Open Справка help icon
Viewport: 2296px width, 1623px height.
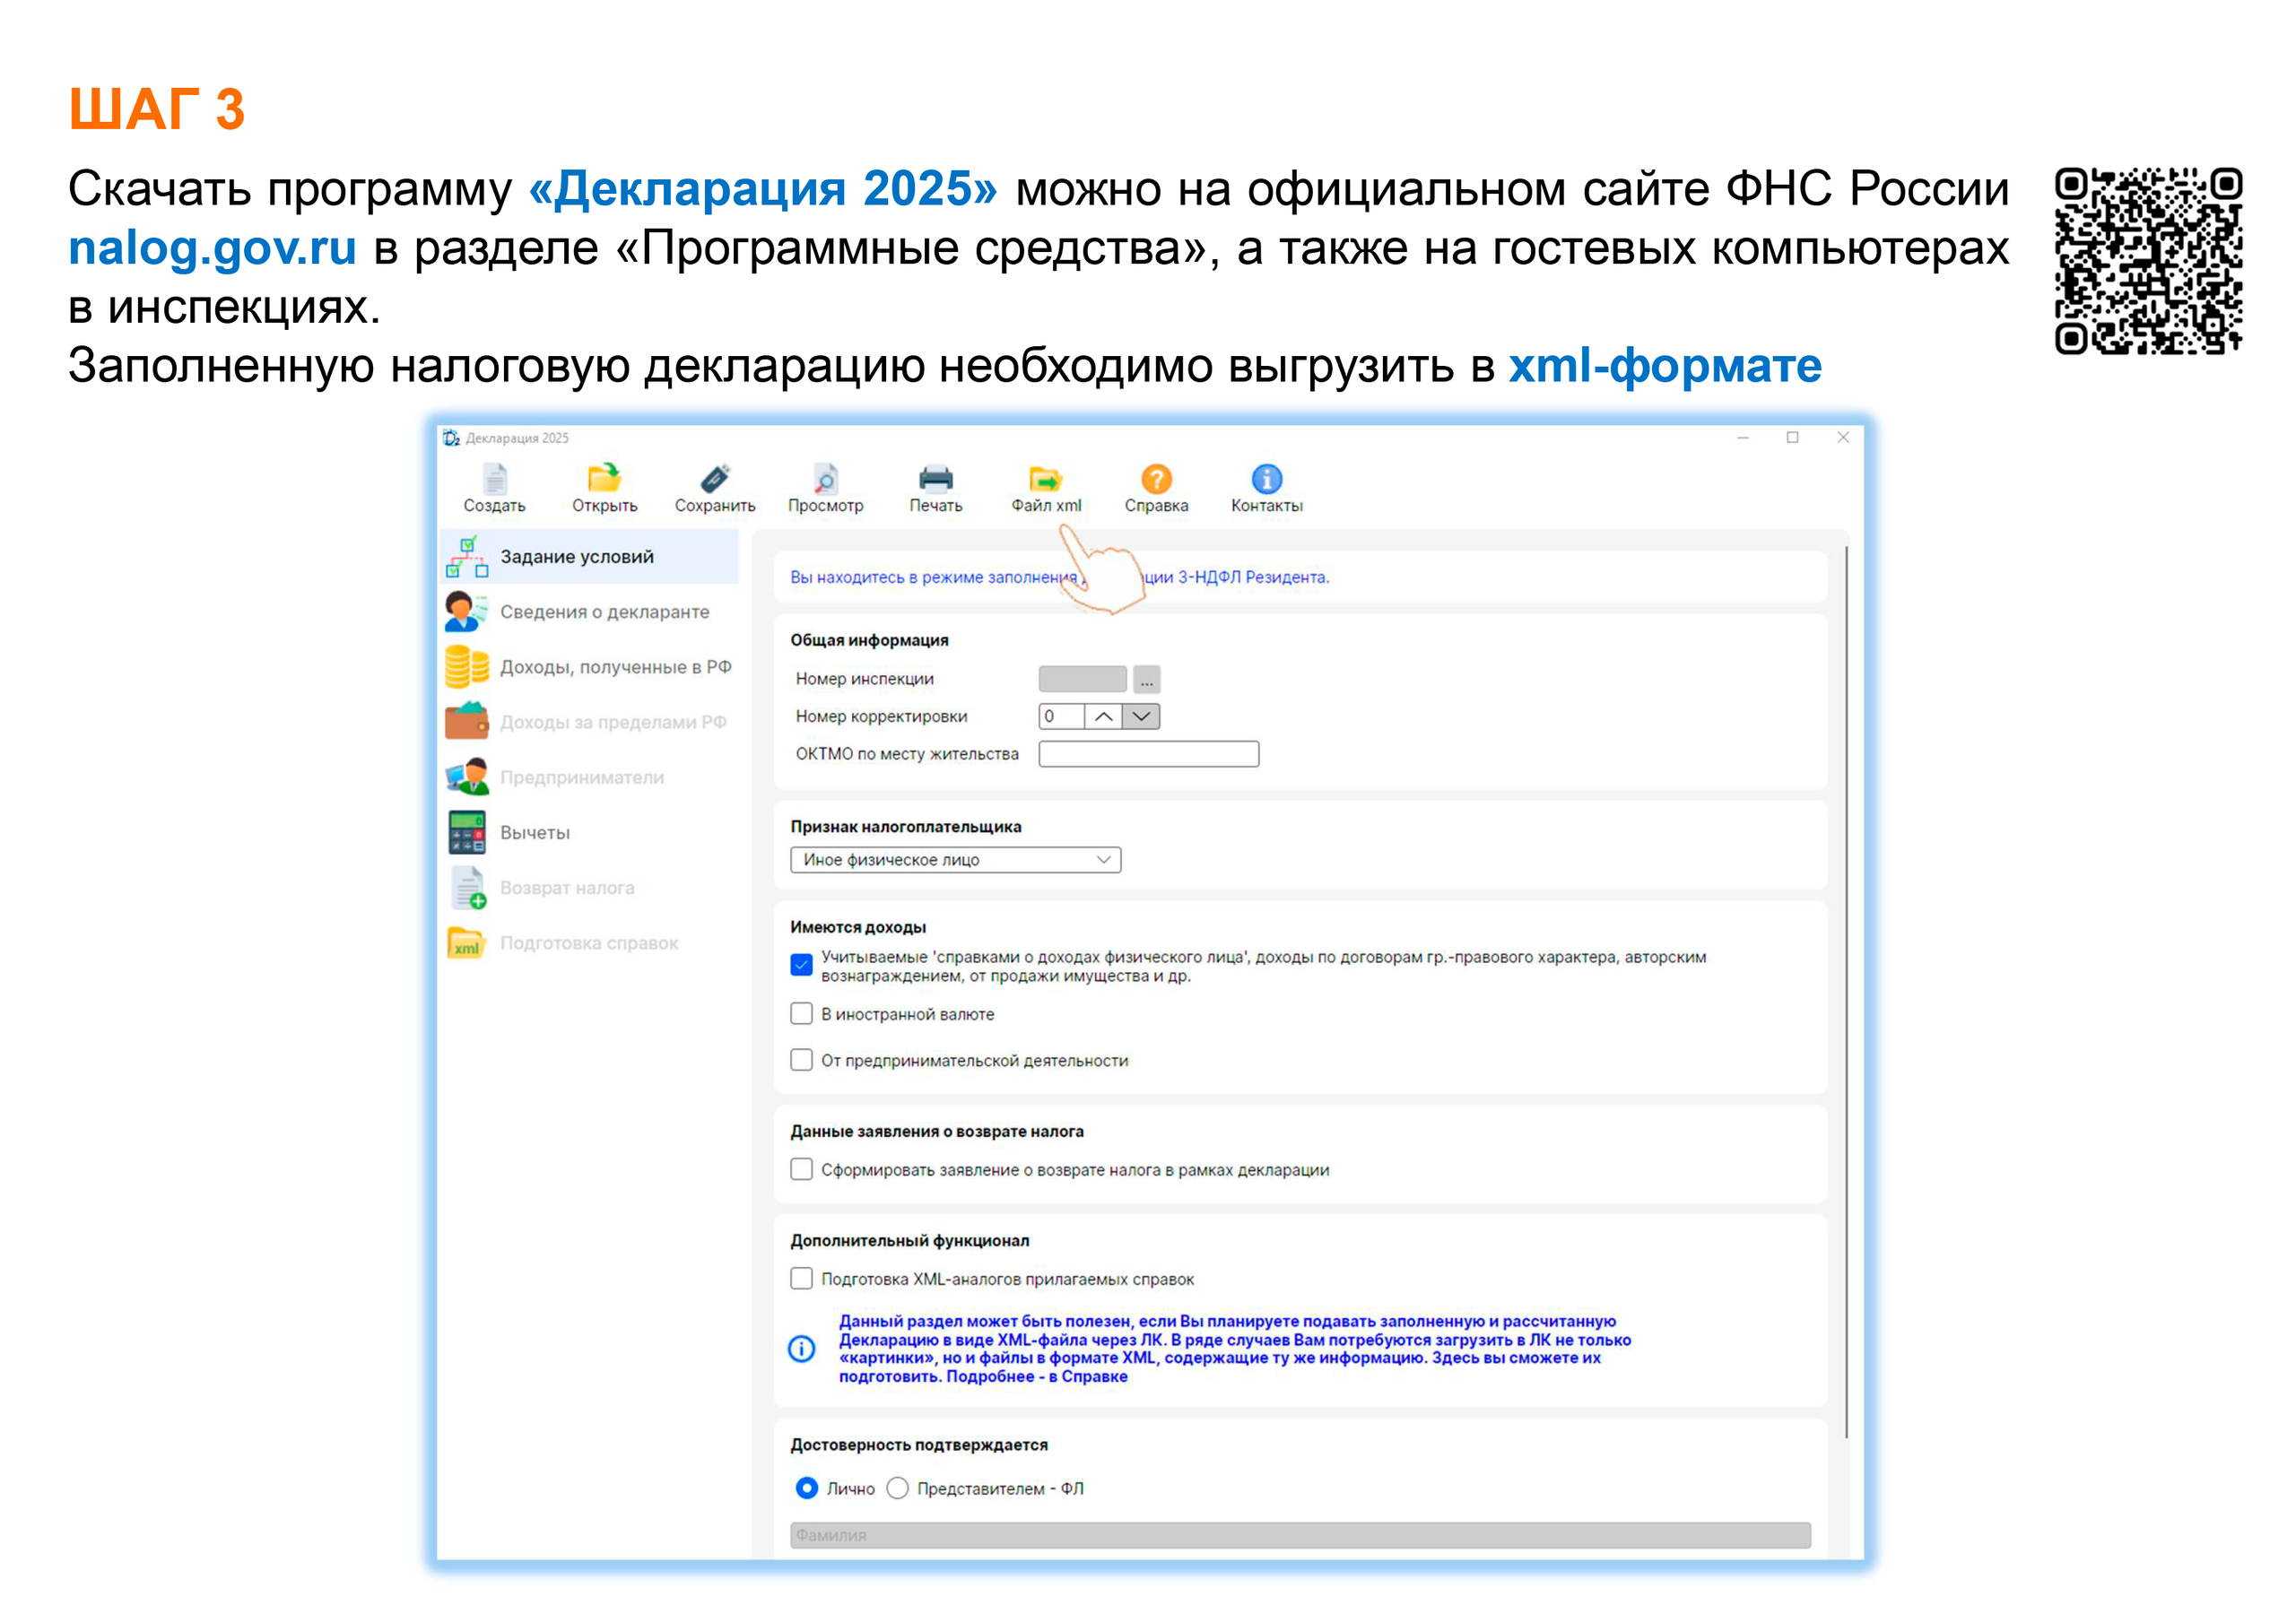[x=1156, y=480]
